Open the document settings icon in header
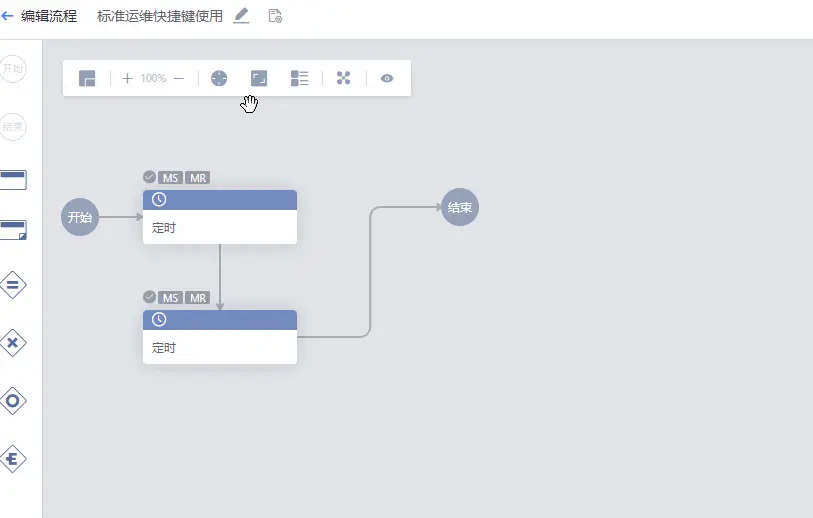This screenshot has height=518, width=813. click(x=275, y=16)
